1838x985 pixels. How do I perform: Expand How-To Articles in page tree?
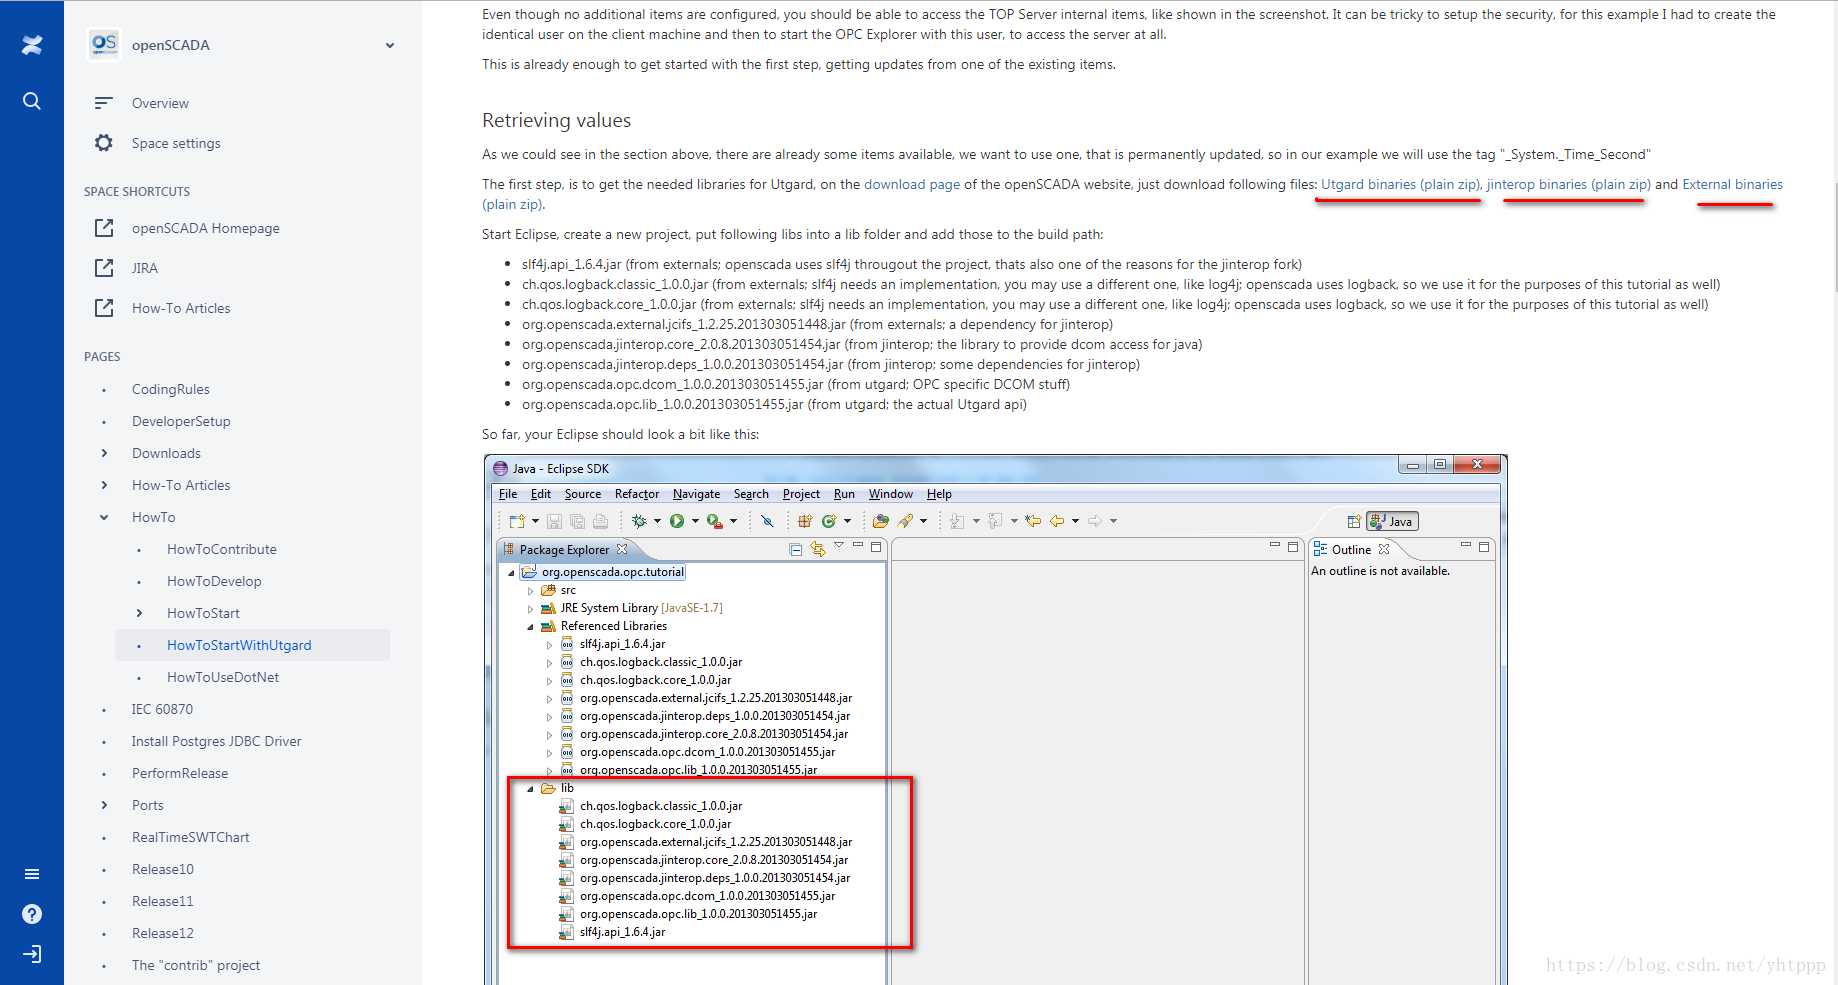pos(104,485)
